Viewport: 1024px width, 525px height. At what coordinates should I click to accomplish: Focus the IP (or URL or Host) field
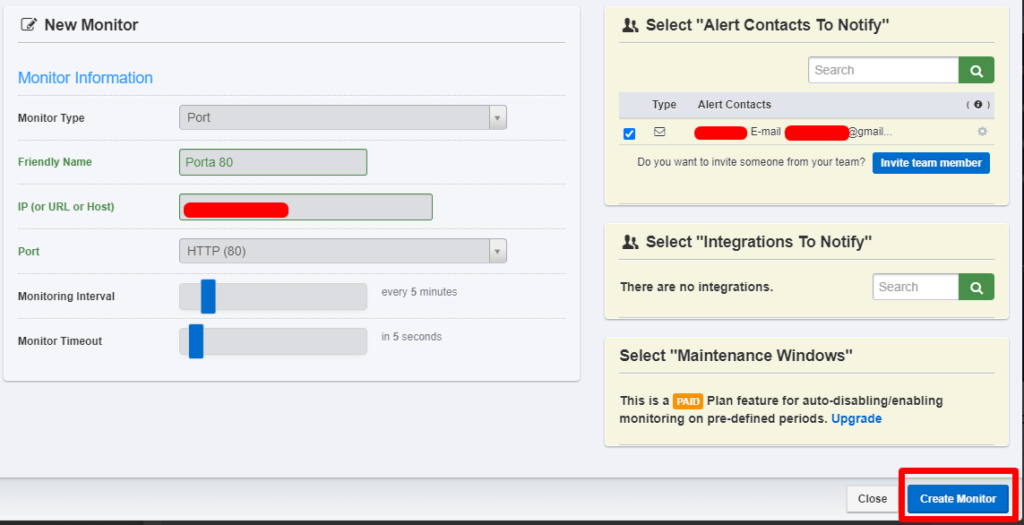click(x=305, y=207)
